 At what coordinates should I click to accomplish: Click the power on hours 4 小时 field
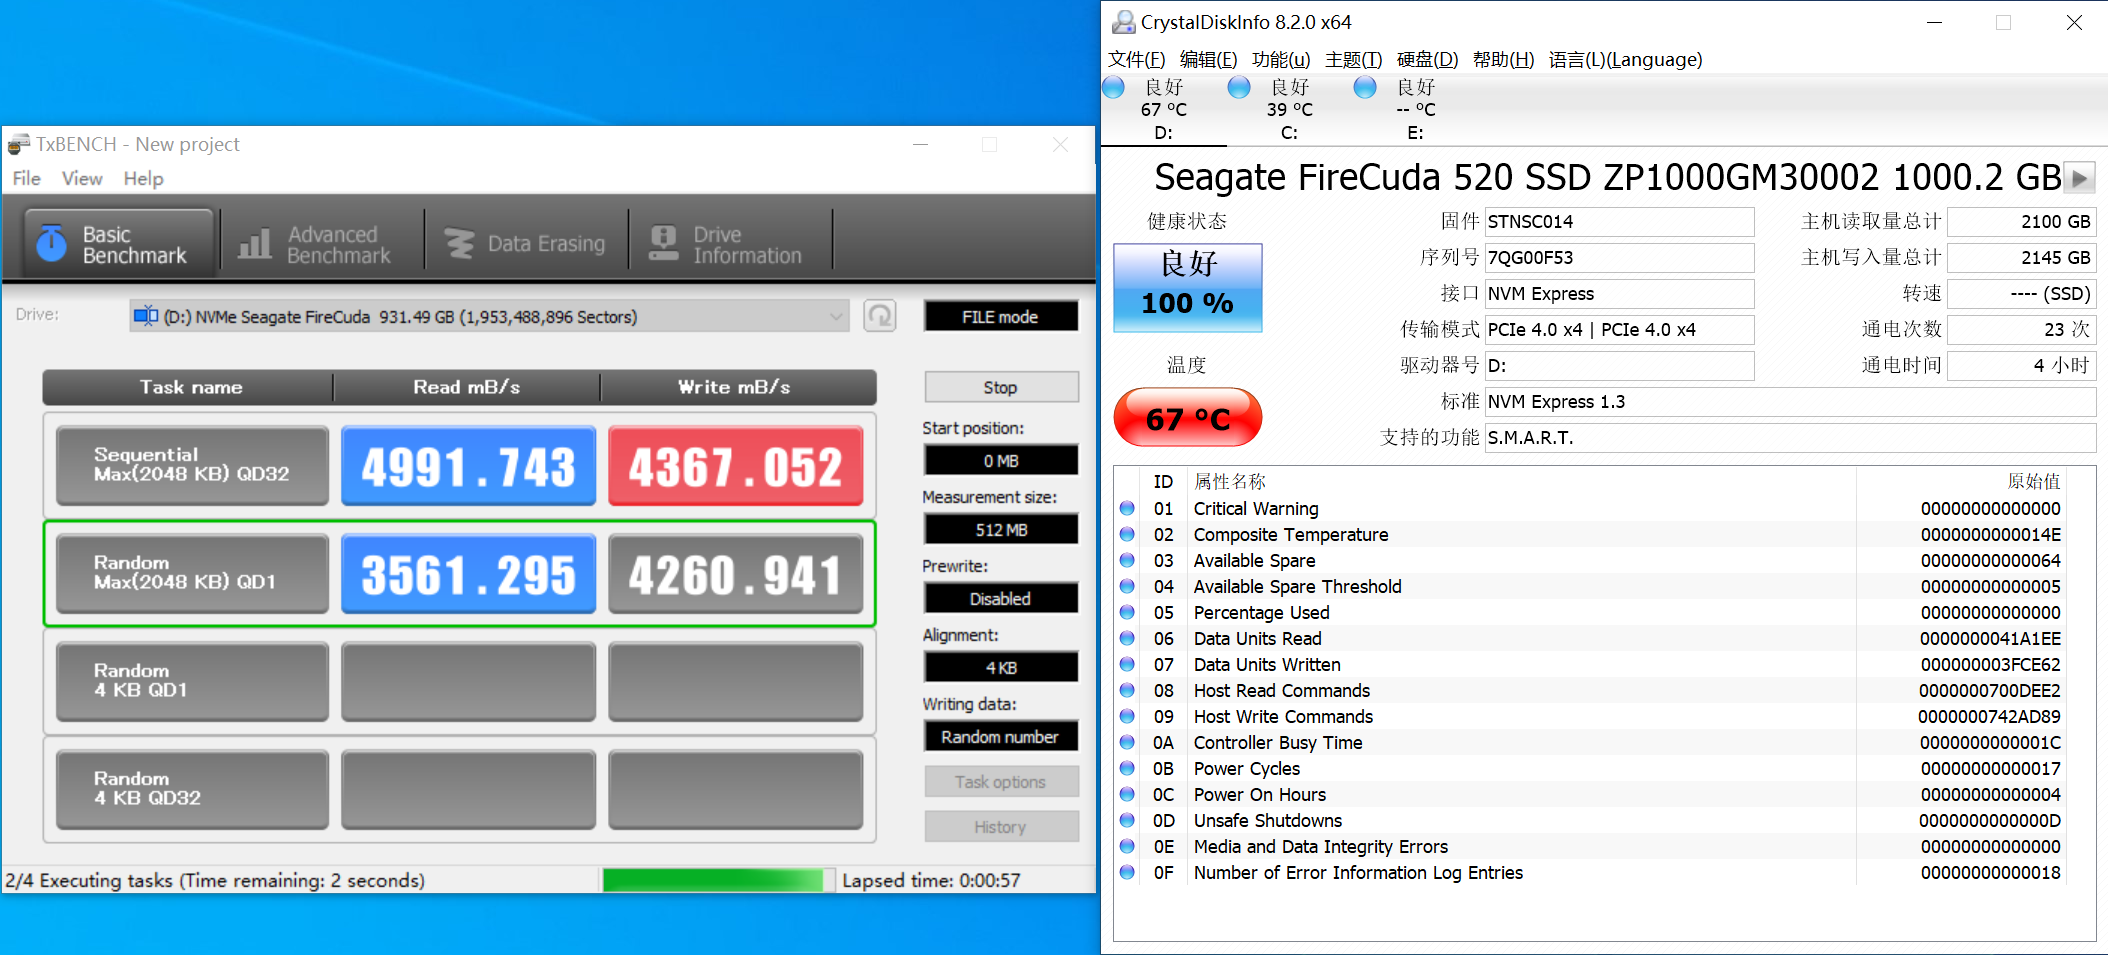(2021, 365)
